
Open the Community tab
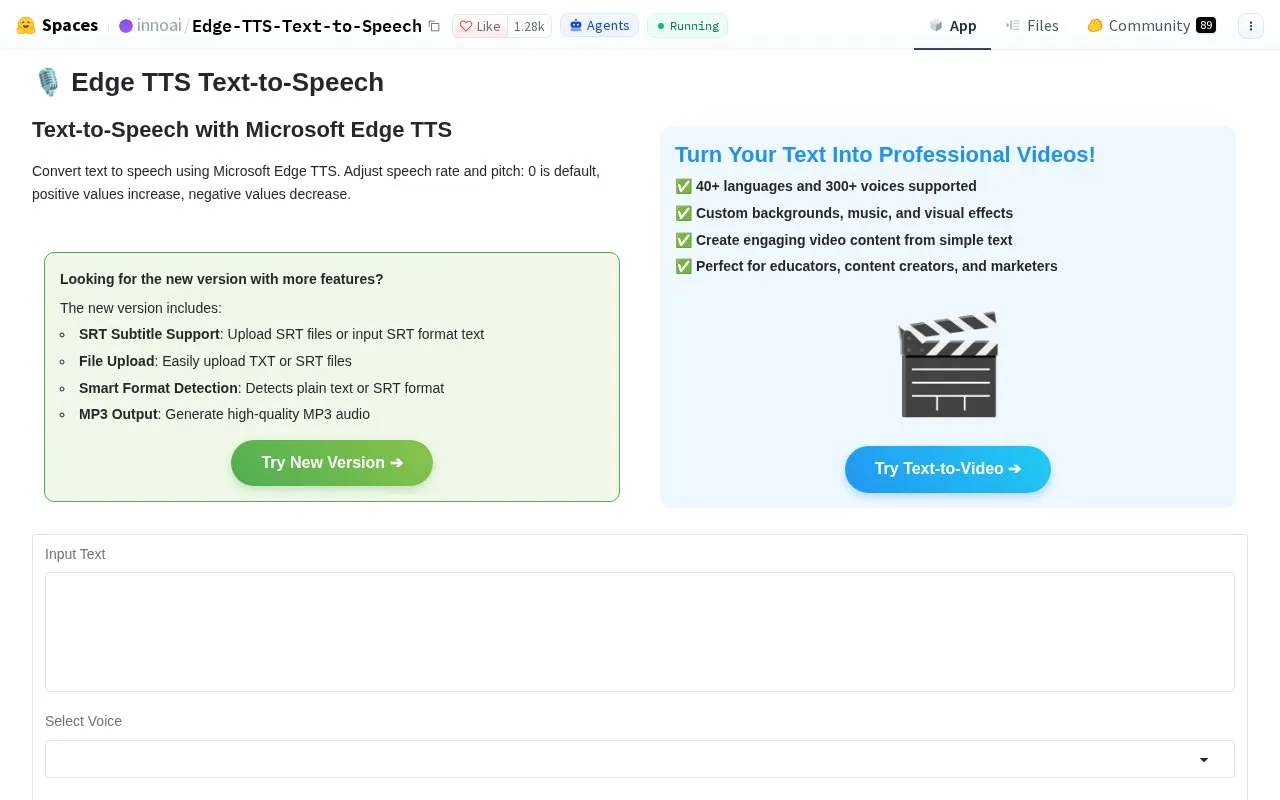click(x=1150, y=26)
